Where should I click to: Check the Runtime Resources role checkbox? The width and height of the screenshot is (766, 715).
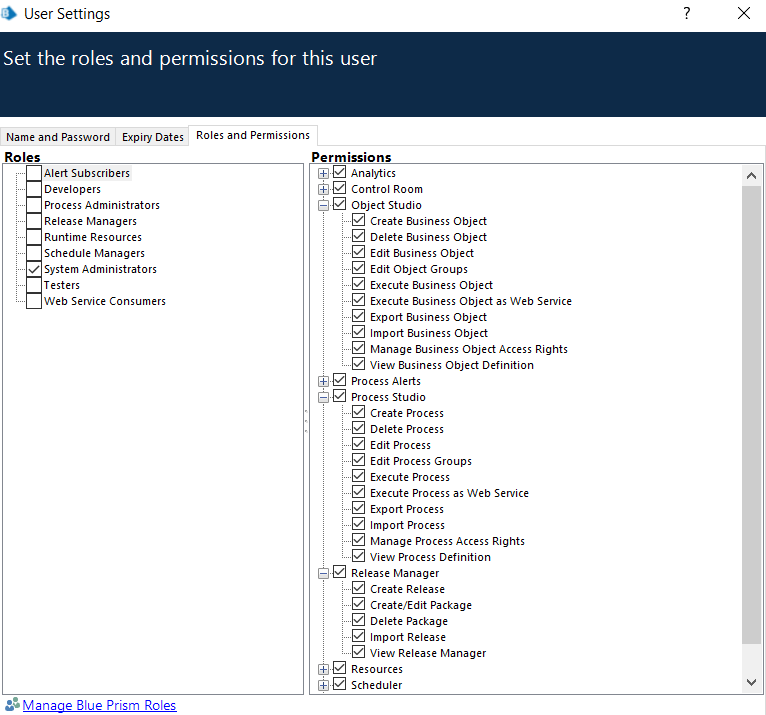coord(34,237)
